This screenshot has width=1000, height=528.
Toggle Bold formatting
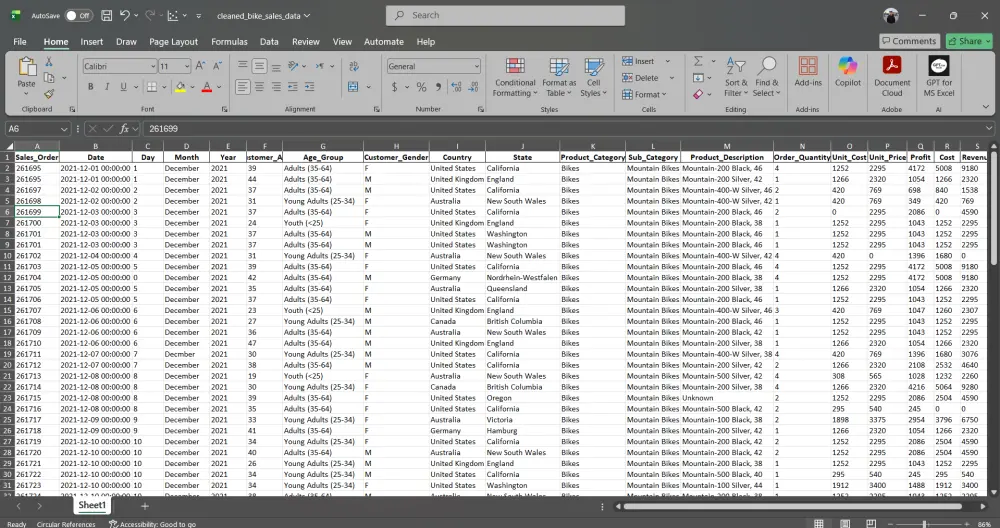91,87
